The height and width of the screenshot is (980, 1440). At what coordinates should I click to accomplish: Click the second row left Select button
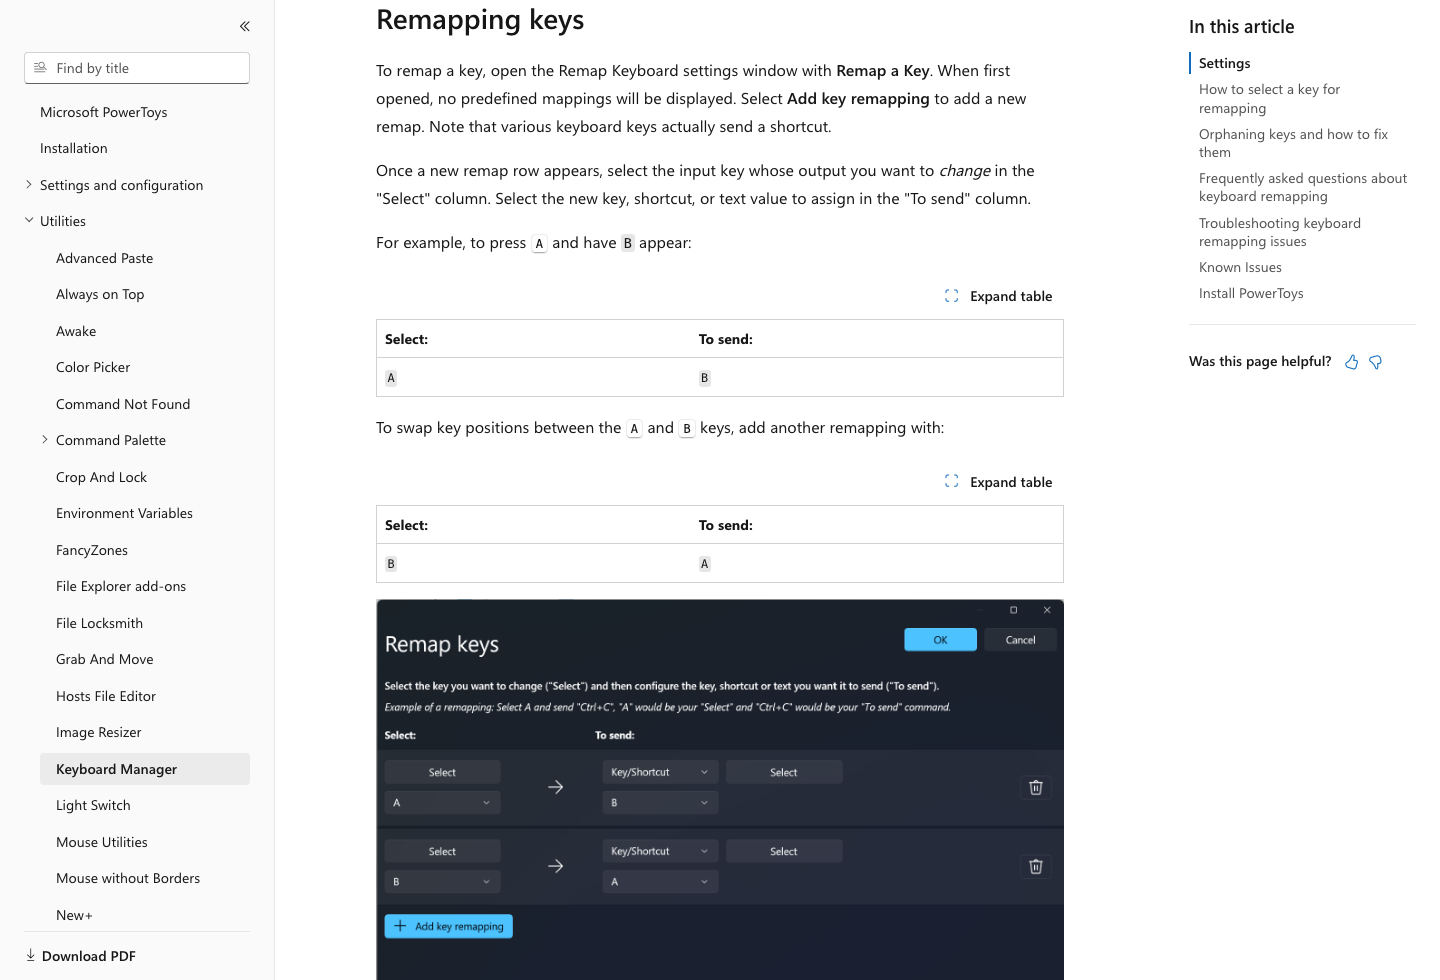click(442, 851)
